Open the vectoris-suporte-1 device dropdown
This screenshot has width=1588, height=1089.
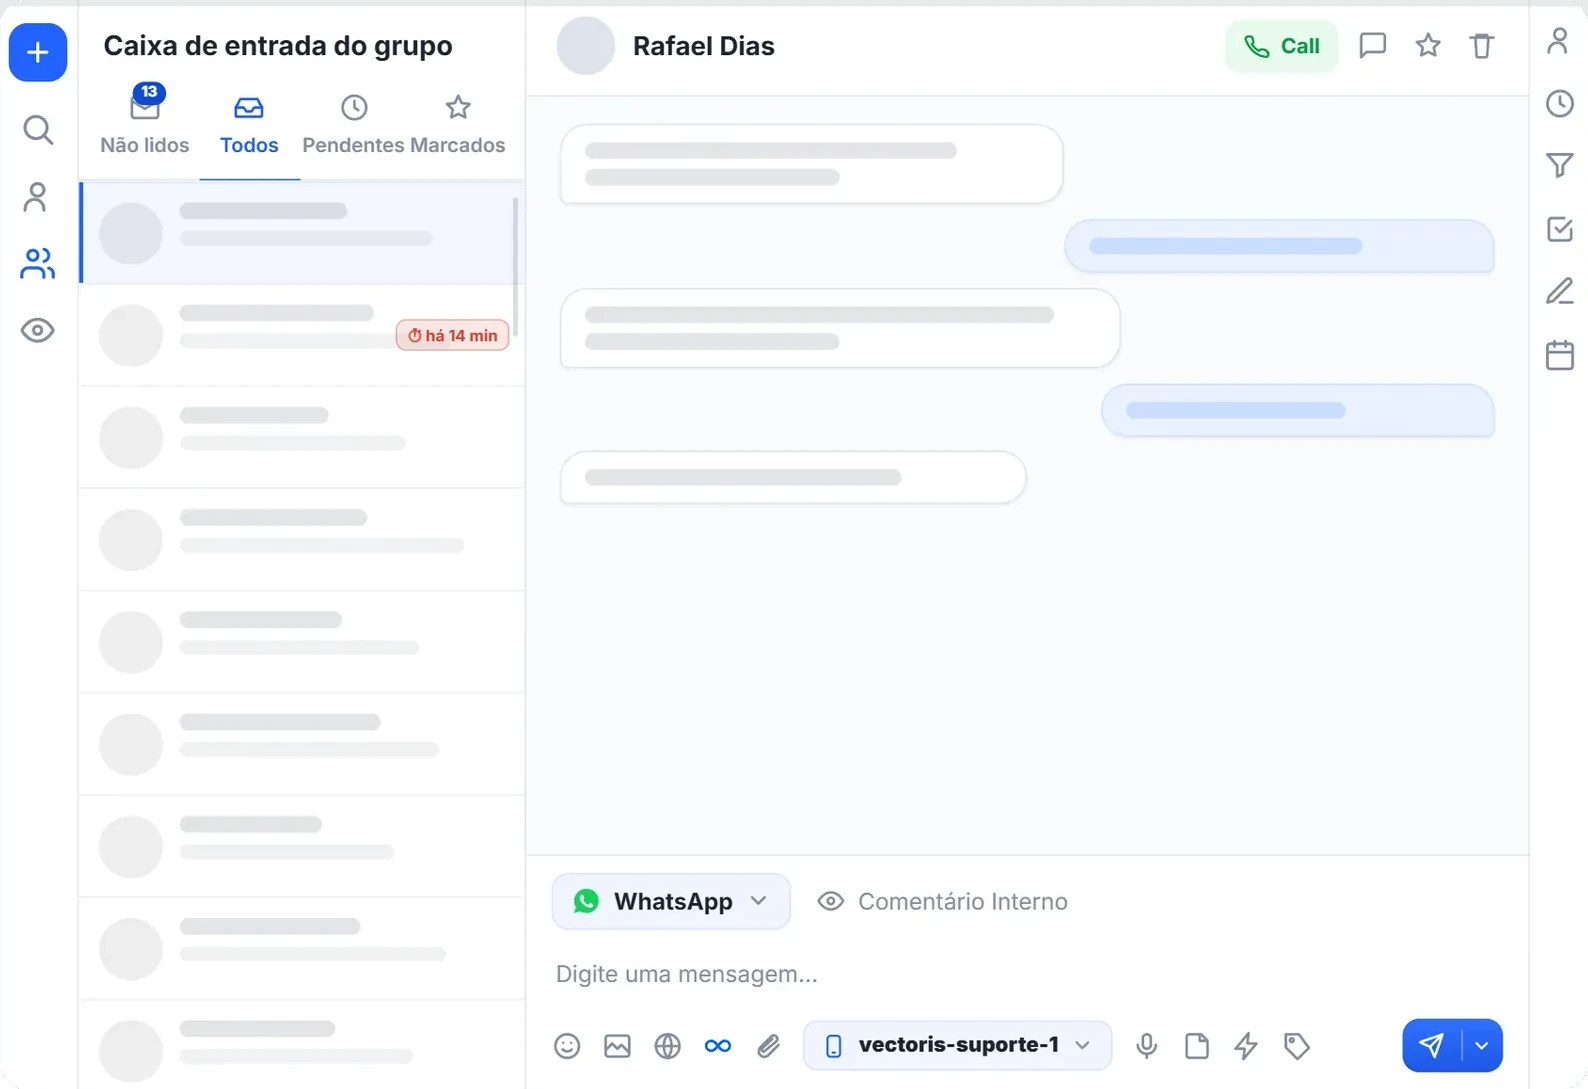957,1046
